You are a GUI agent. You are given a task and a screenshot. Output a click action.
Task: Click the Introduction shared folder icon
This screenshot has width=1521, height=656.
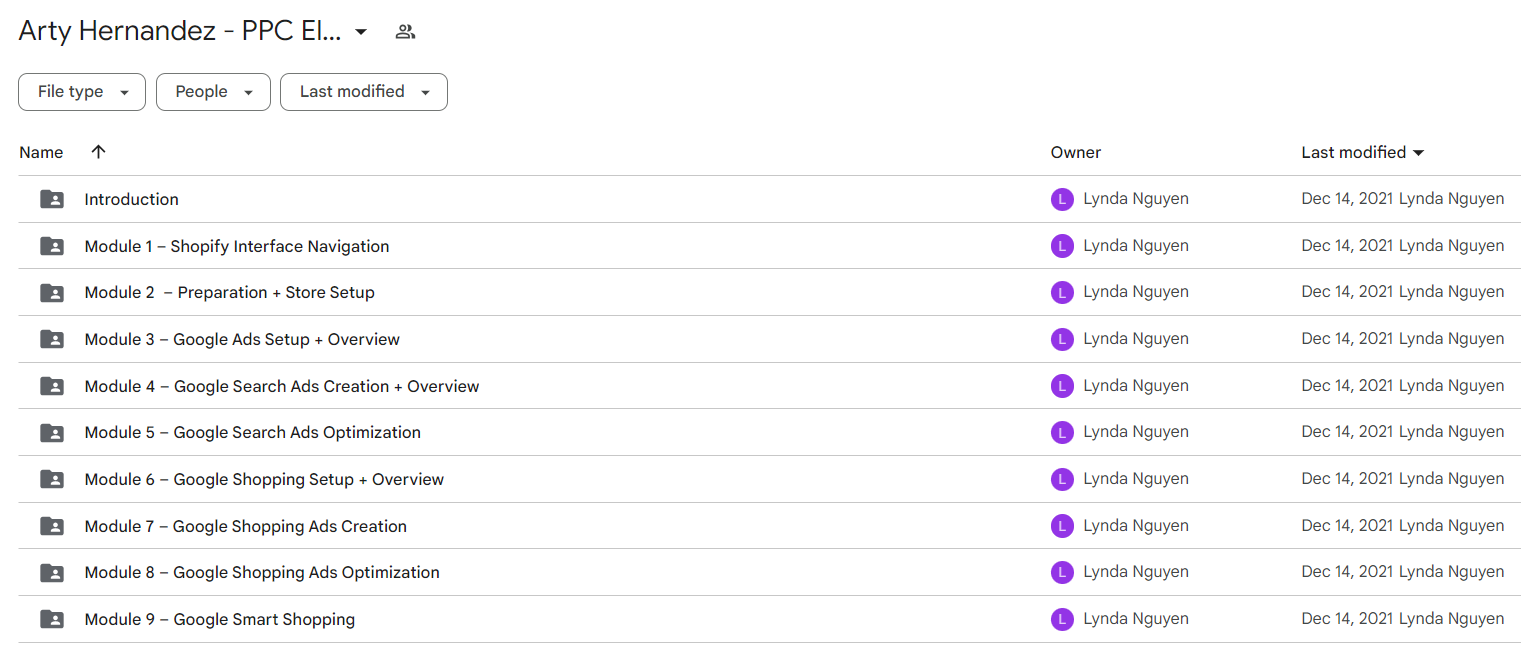pos(52,199)
